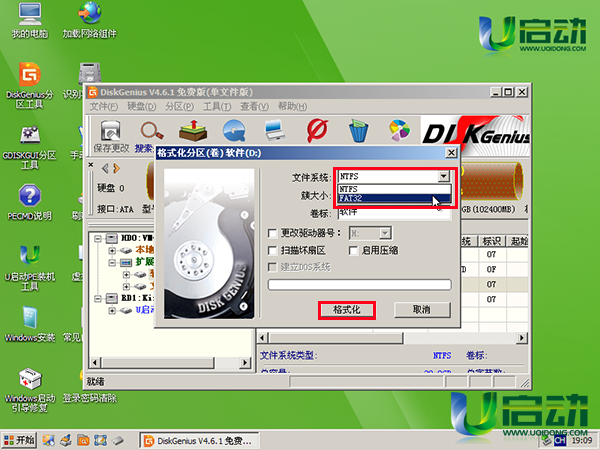
Task: Click the blue trash bin delete partition icon
Action: 359,130
